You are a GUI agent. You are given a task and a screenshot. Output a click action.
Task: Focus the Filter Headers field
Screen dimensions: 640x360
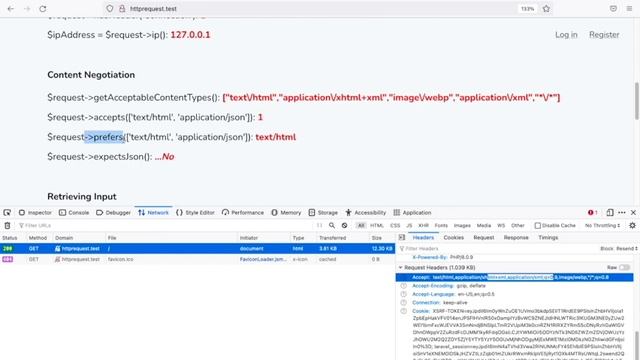tap(497, 249)
